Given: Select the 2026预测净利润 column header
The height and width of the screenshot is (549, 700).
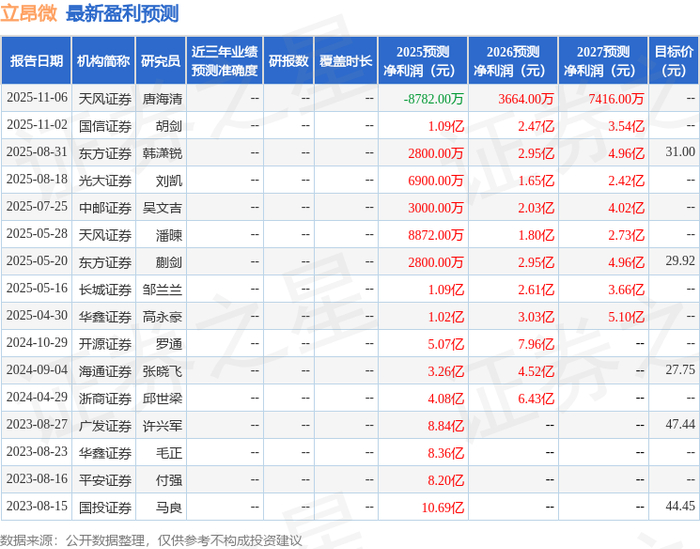Looking at the screenshot, I should click(513, 61).
